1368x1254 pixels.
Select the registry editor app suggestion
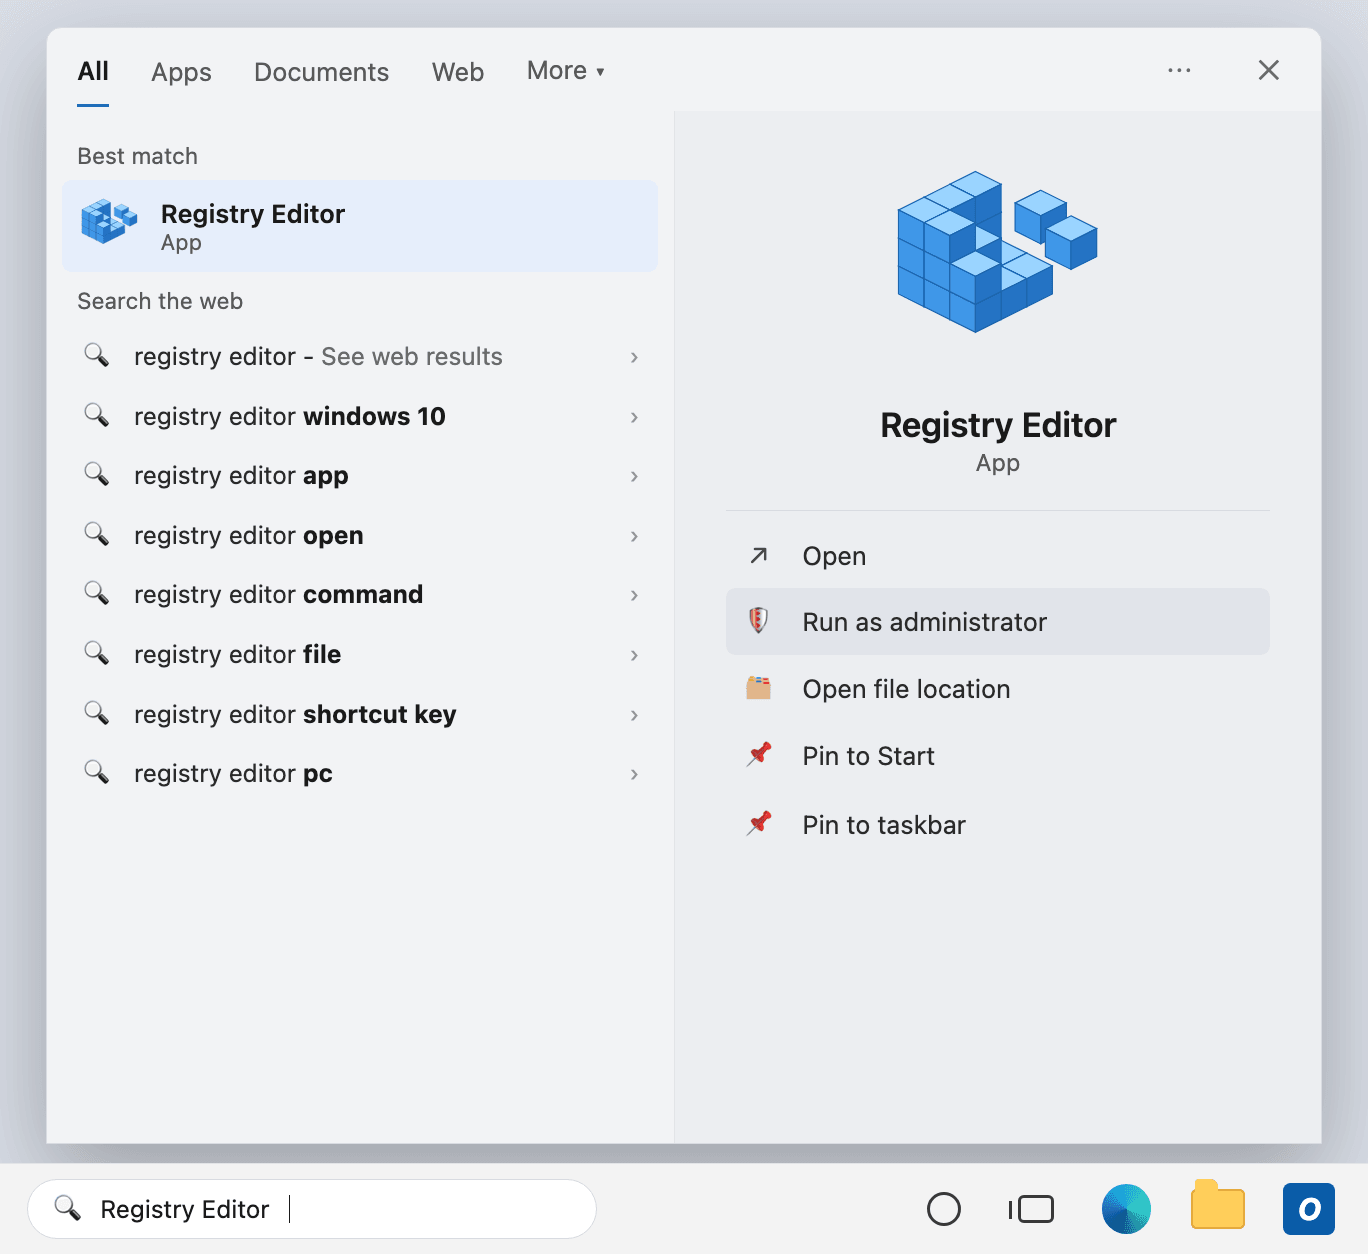360,476
